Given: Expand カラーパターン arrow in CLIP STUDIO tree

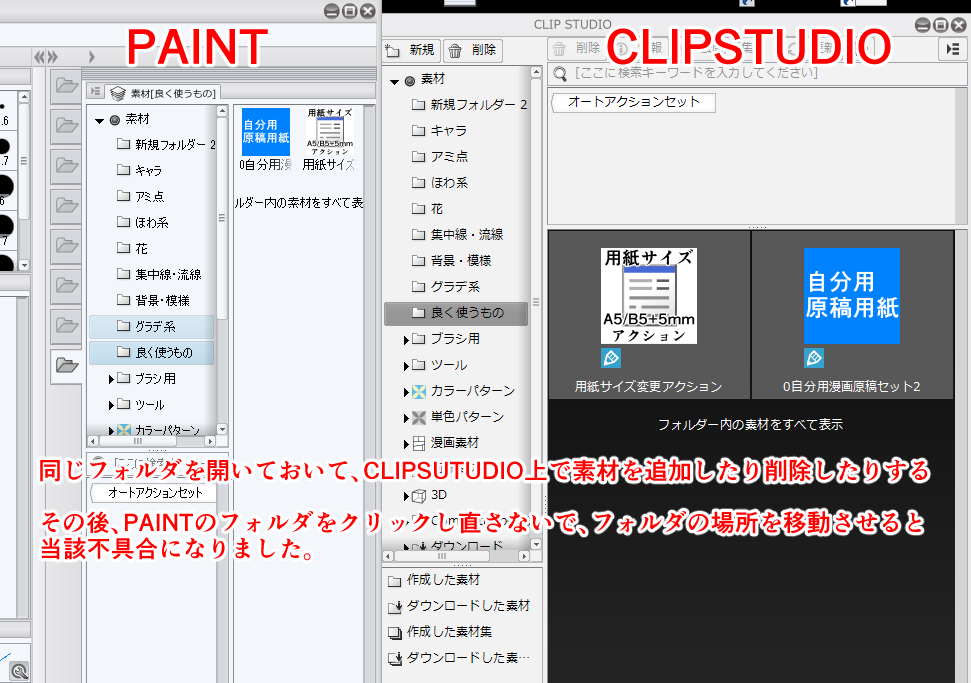Looking at the screenshot, I should click(x=406, y=392).
